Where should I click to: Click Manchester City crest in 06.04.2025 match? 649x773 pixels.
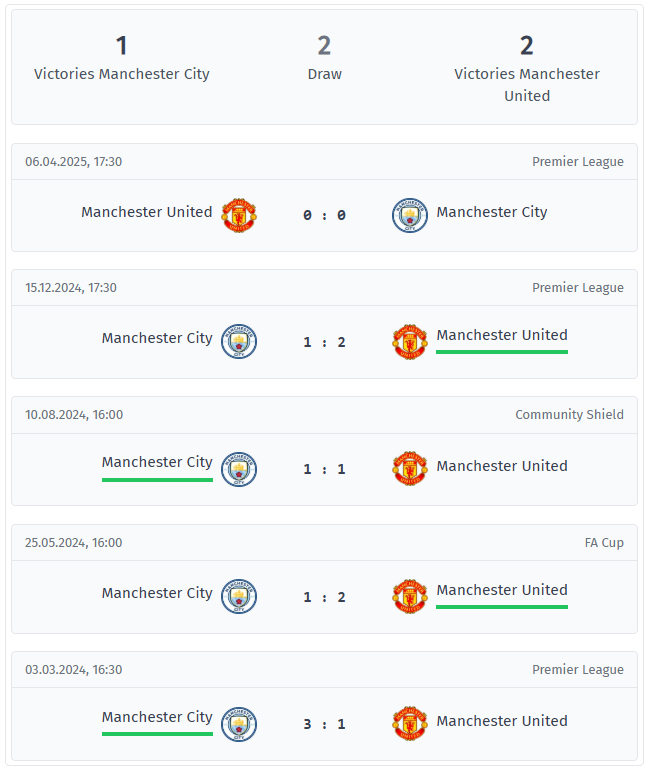coord(410,215)
